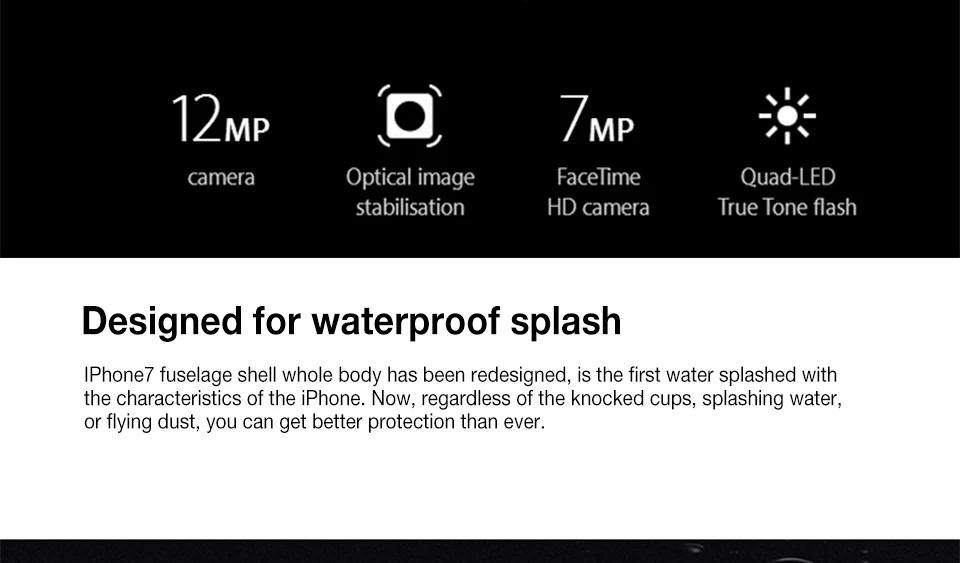Click the Quad-LED flash sun icon
960x563 pixels.
pyautogui.click(x=787, y=116)
